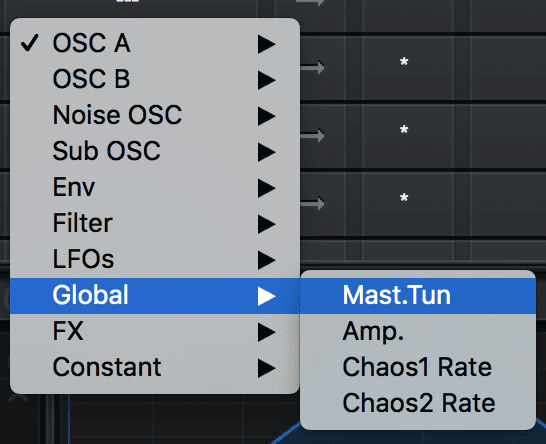Click the disclosure arrow next to OSC A
This screenshot has height=444, width=546.
pyautogui.click(x=267, y=44)
